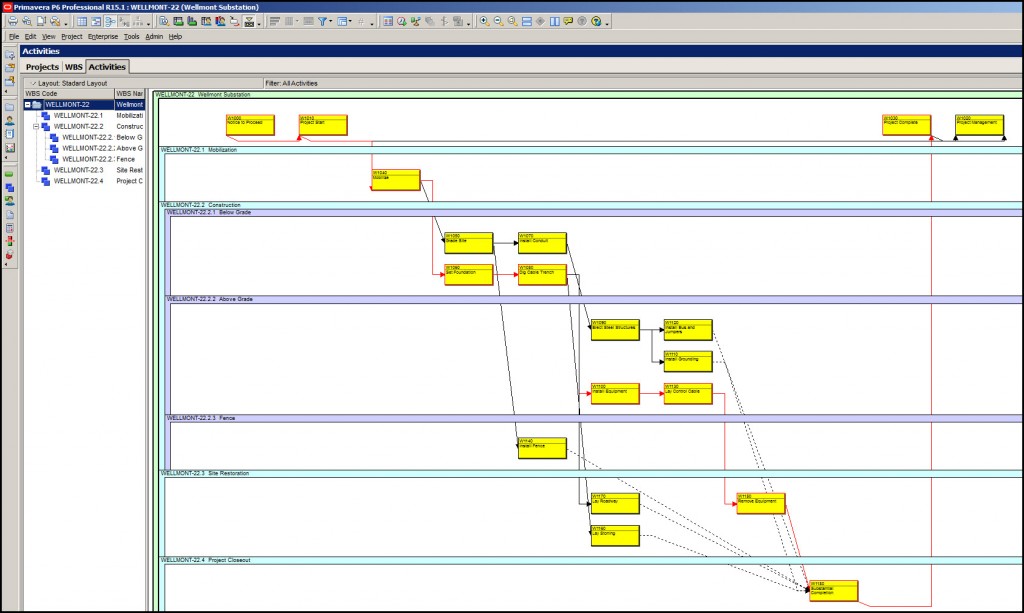Image resolution: width=1024 pixels, height=613 pixels.
Task: Select the Substantial Completion activity box
Action: point(834,590)
